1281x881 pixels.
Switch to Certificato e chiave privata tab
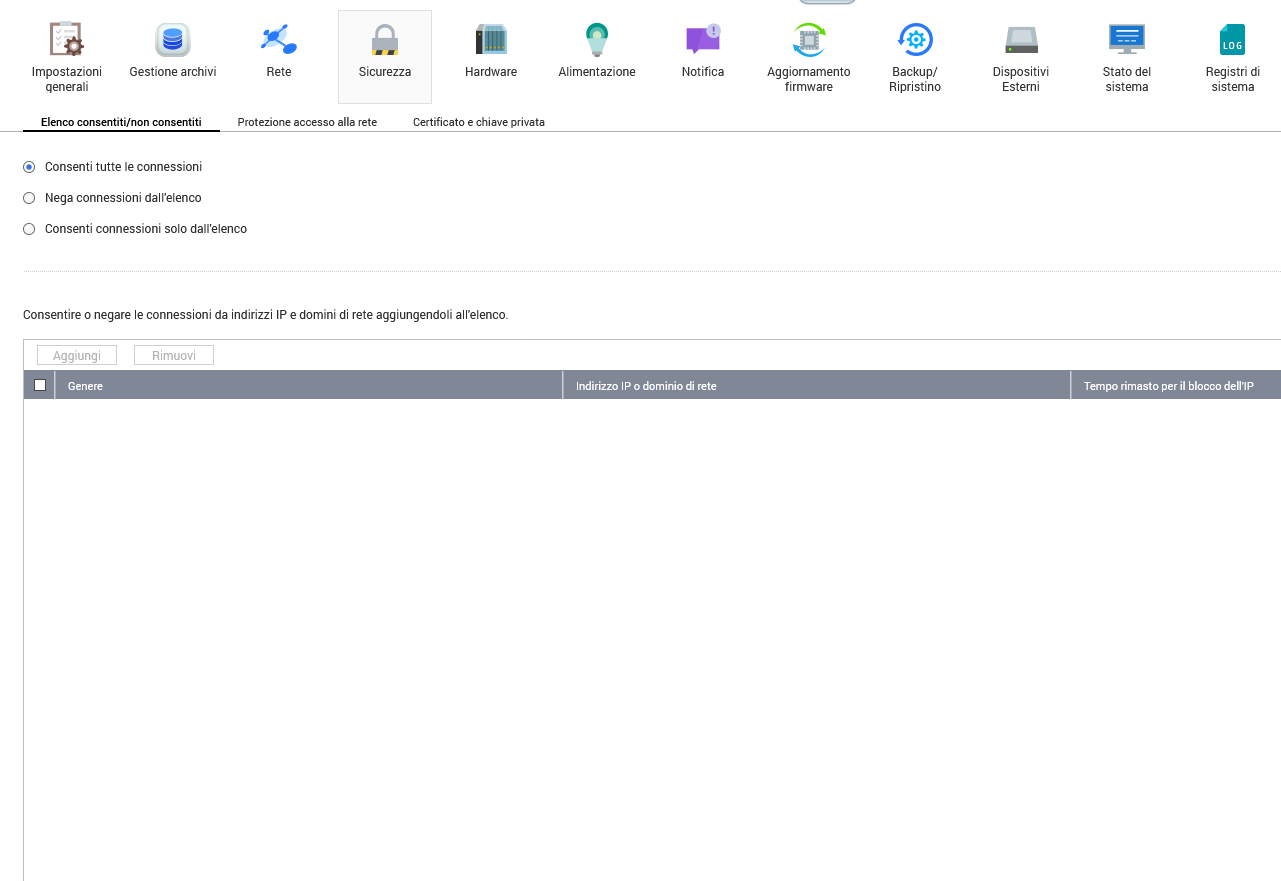(x=479, y=122)
